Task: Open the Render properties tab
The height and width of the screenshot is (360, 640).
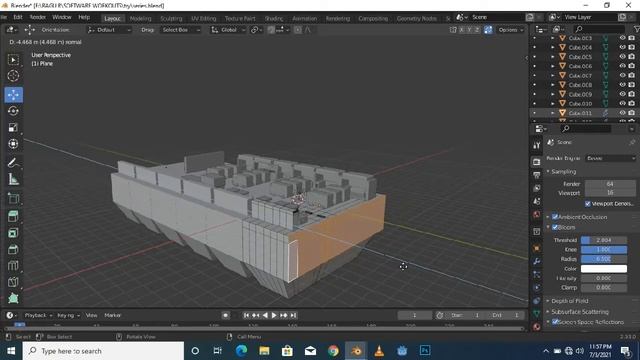Action: click(537, 162)
